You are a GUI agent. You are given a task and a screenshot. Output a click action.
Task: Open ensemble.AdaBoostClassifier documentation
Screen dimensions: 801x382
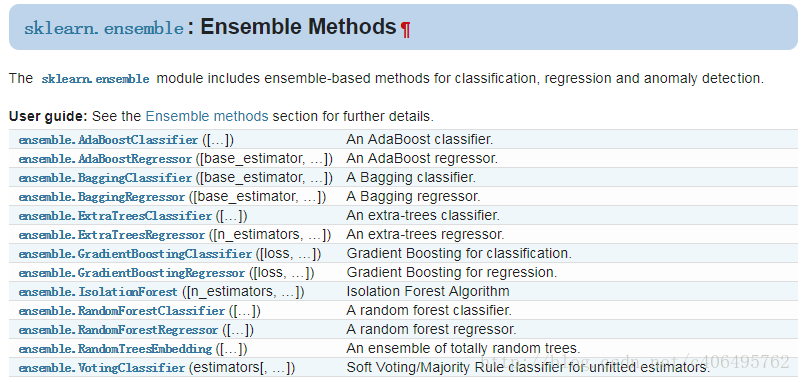(x=108, y=140)
